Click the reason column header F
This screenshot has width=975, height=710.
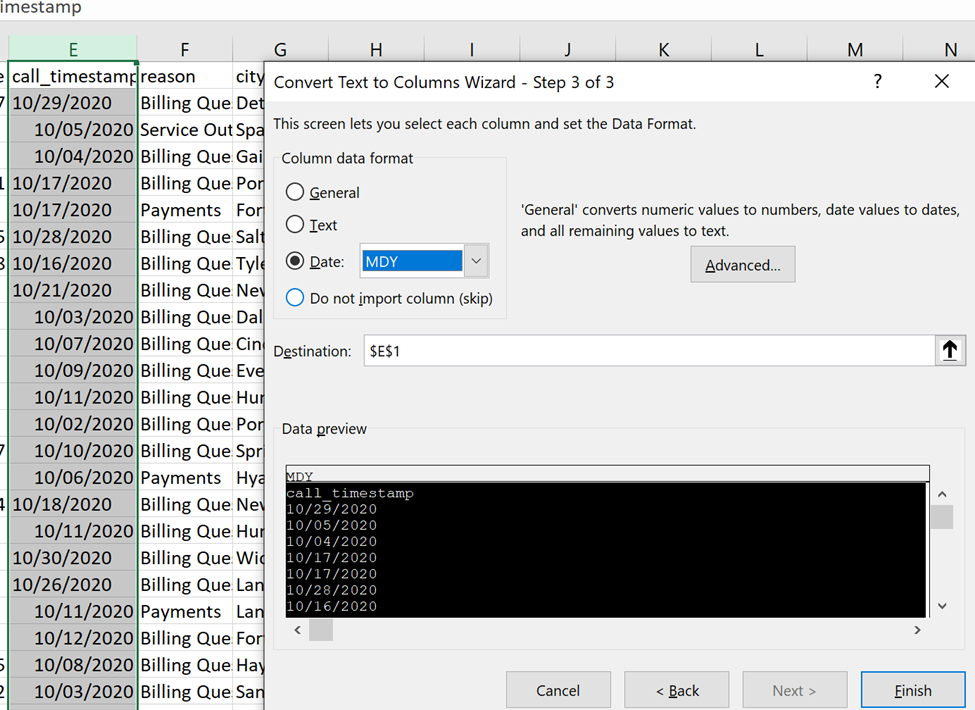click(x=184, y=49)
